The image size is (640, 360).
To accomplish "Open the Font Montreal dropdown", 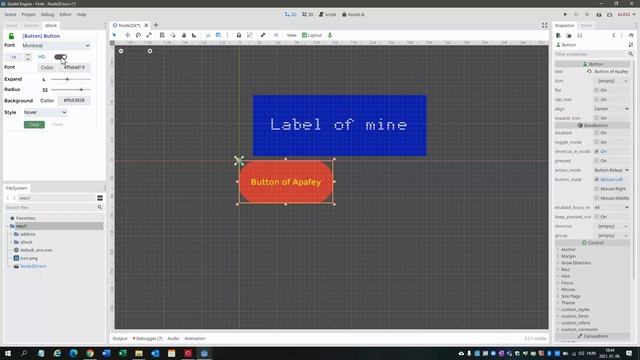I will [x=56, y=45].
